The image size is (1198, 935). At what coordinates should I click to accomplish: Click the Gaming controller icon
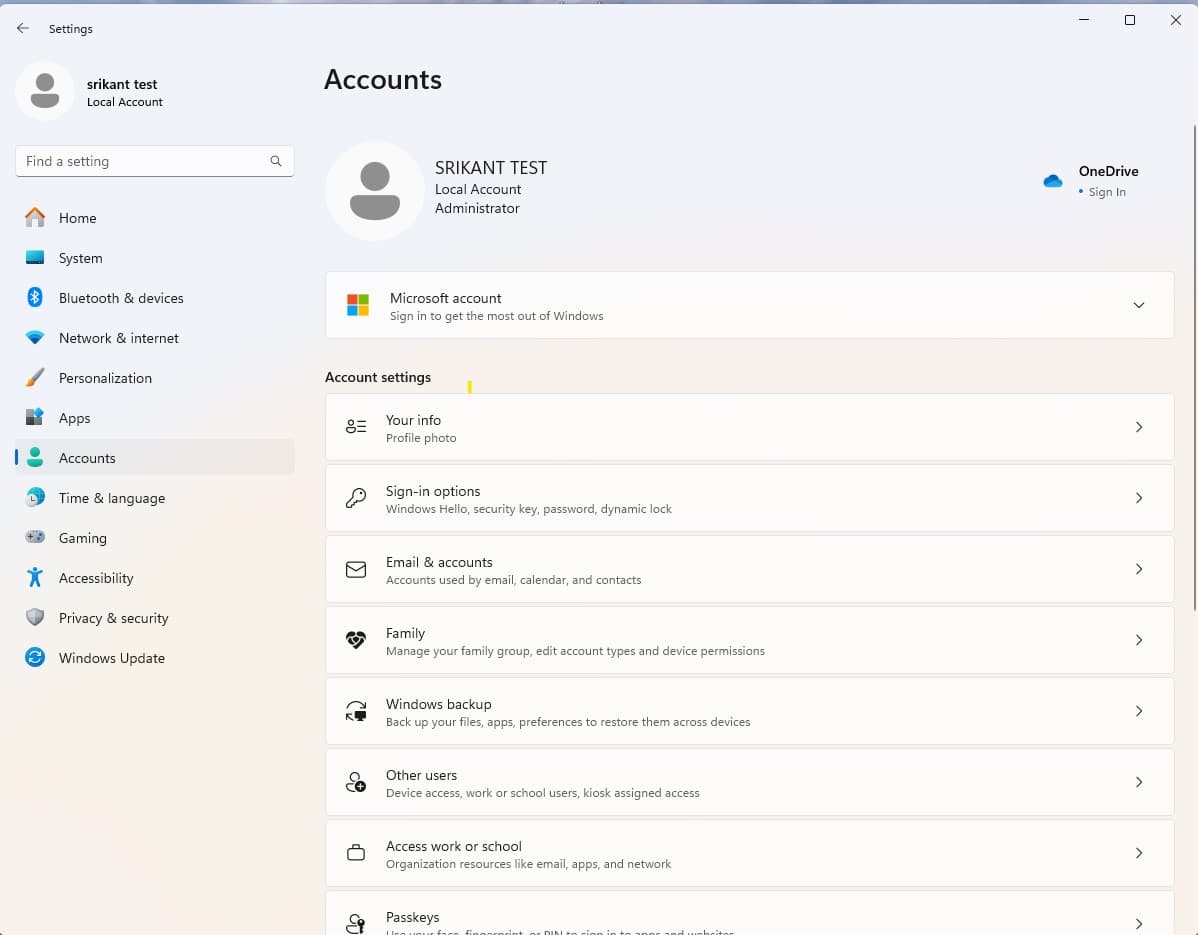[34, 537]
